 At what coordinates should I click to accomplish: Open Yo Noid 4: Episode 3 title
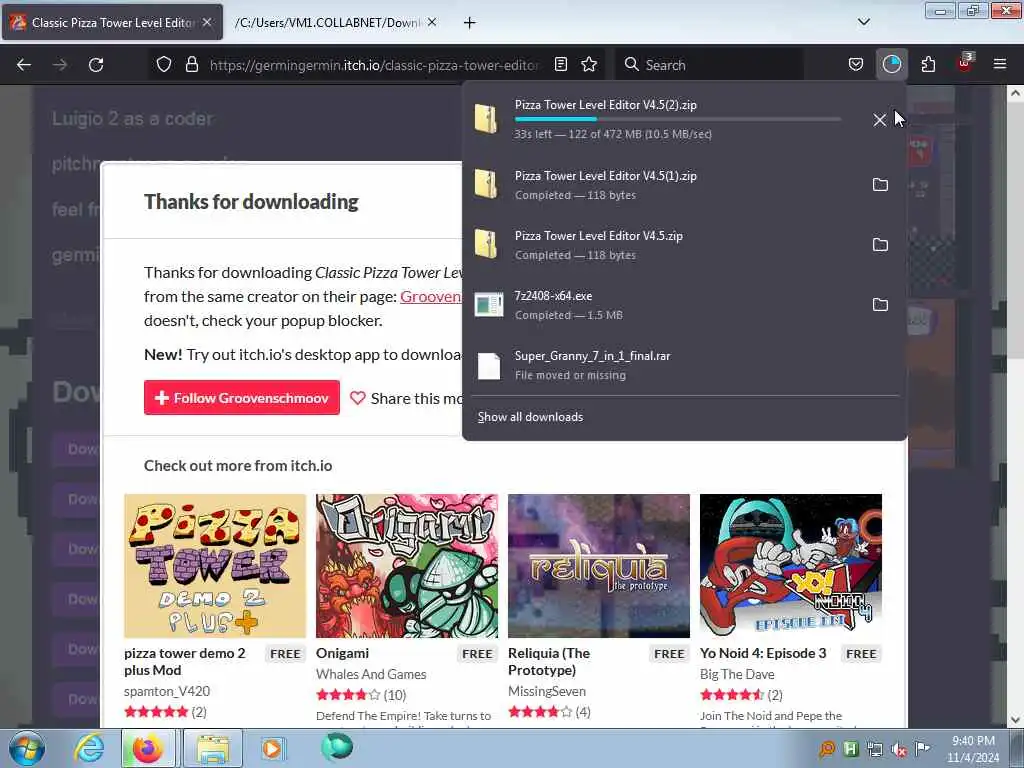pos(763,653)
